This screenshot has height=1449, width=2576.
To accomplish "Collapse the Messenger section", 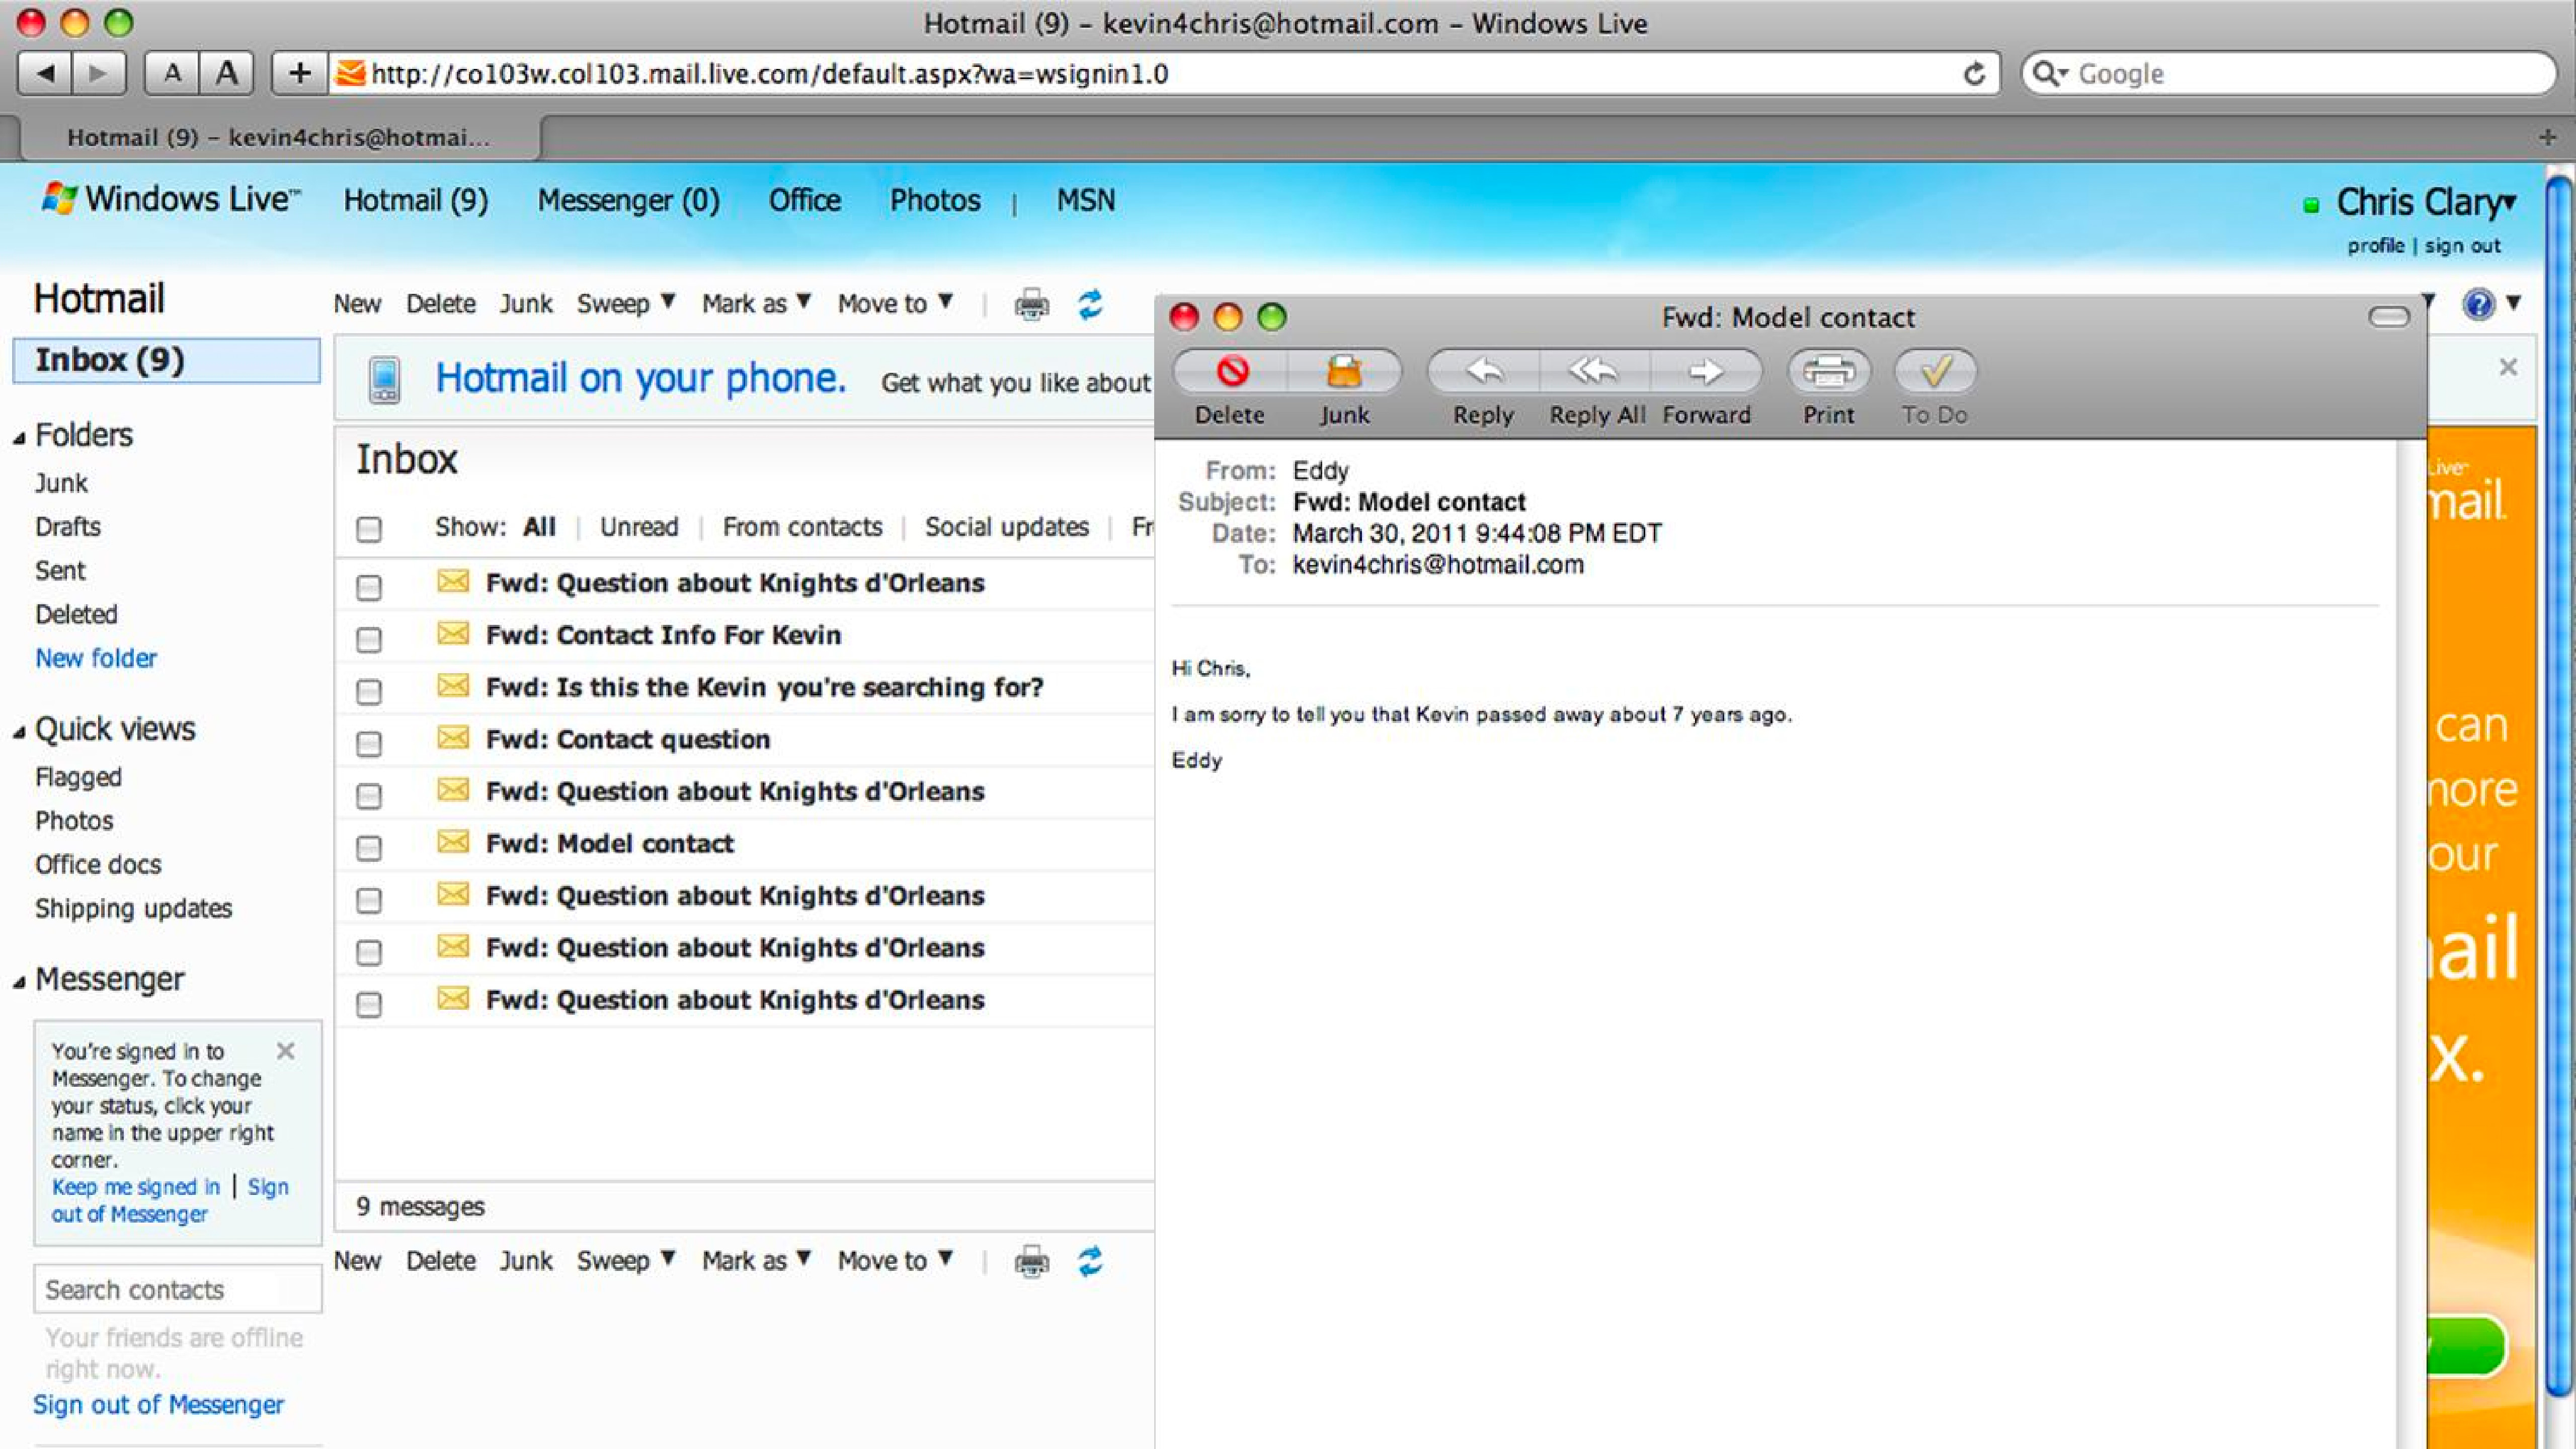I will click(x=19, y=982).
